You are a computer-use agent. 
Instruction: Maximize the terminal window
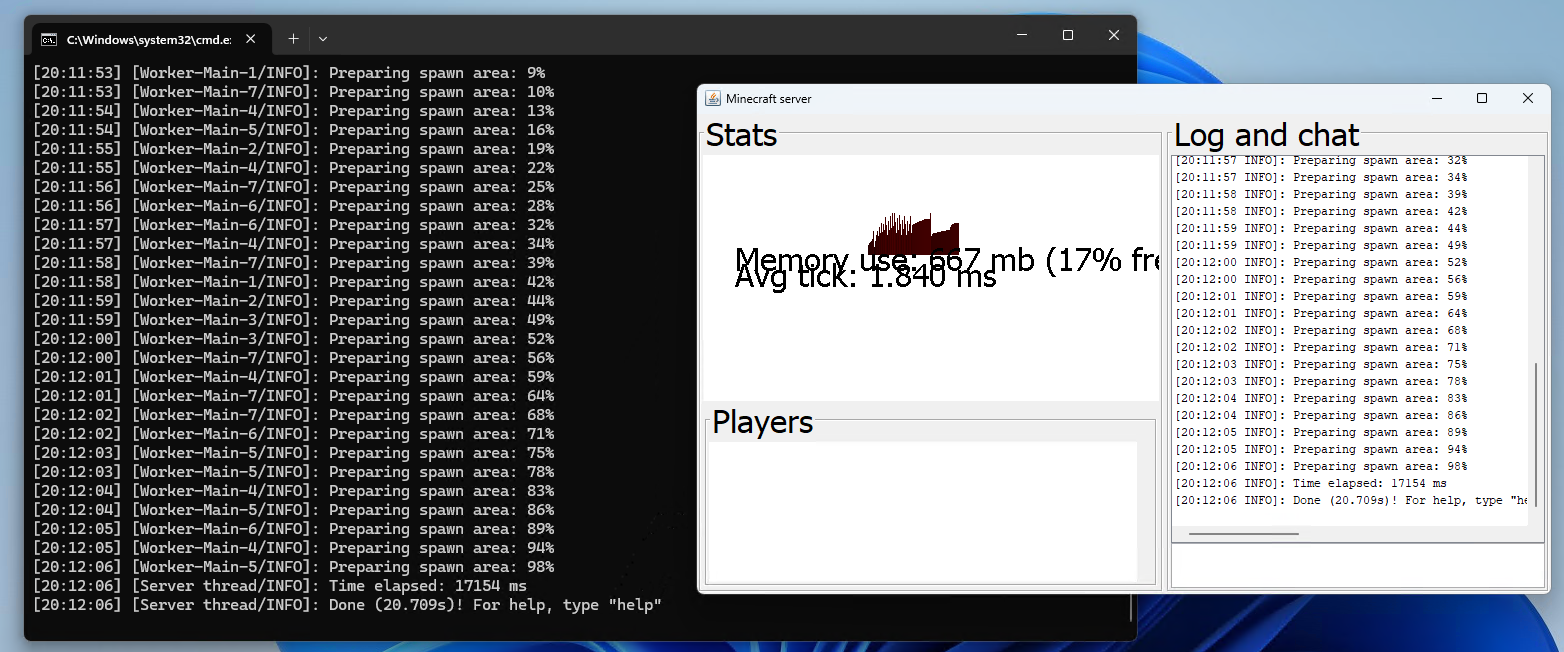coord(1068,35)
